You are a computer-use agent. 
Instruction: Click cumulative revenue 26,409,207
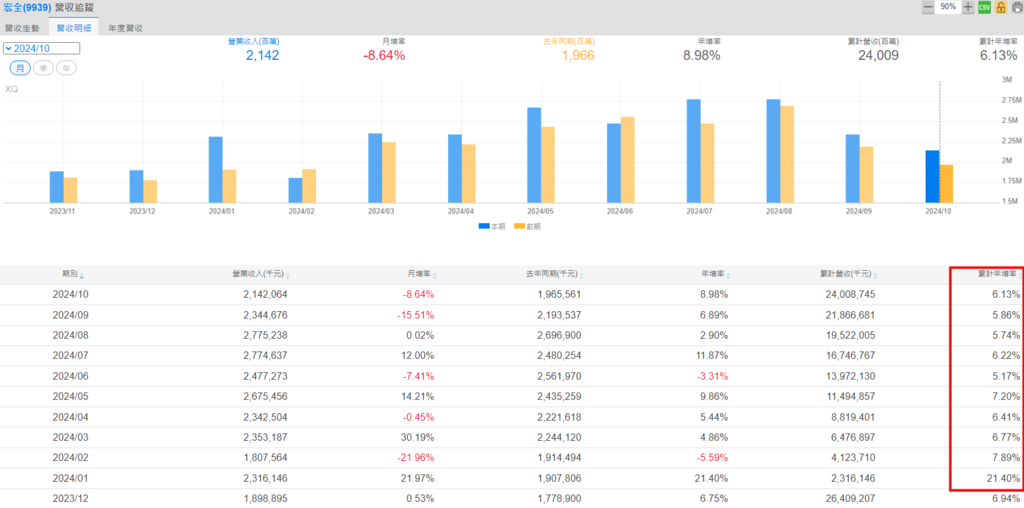click(848, 499)
